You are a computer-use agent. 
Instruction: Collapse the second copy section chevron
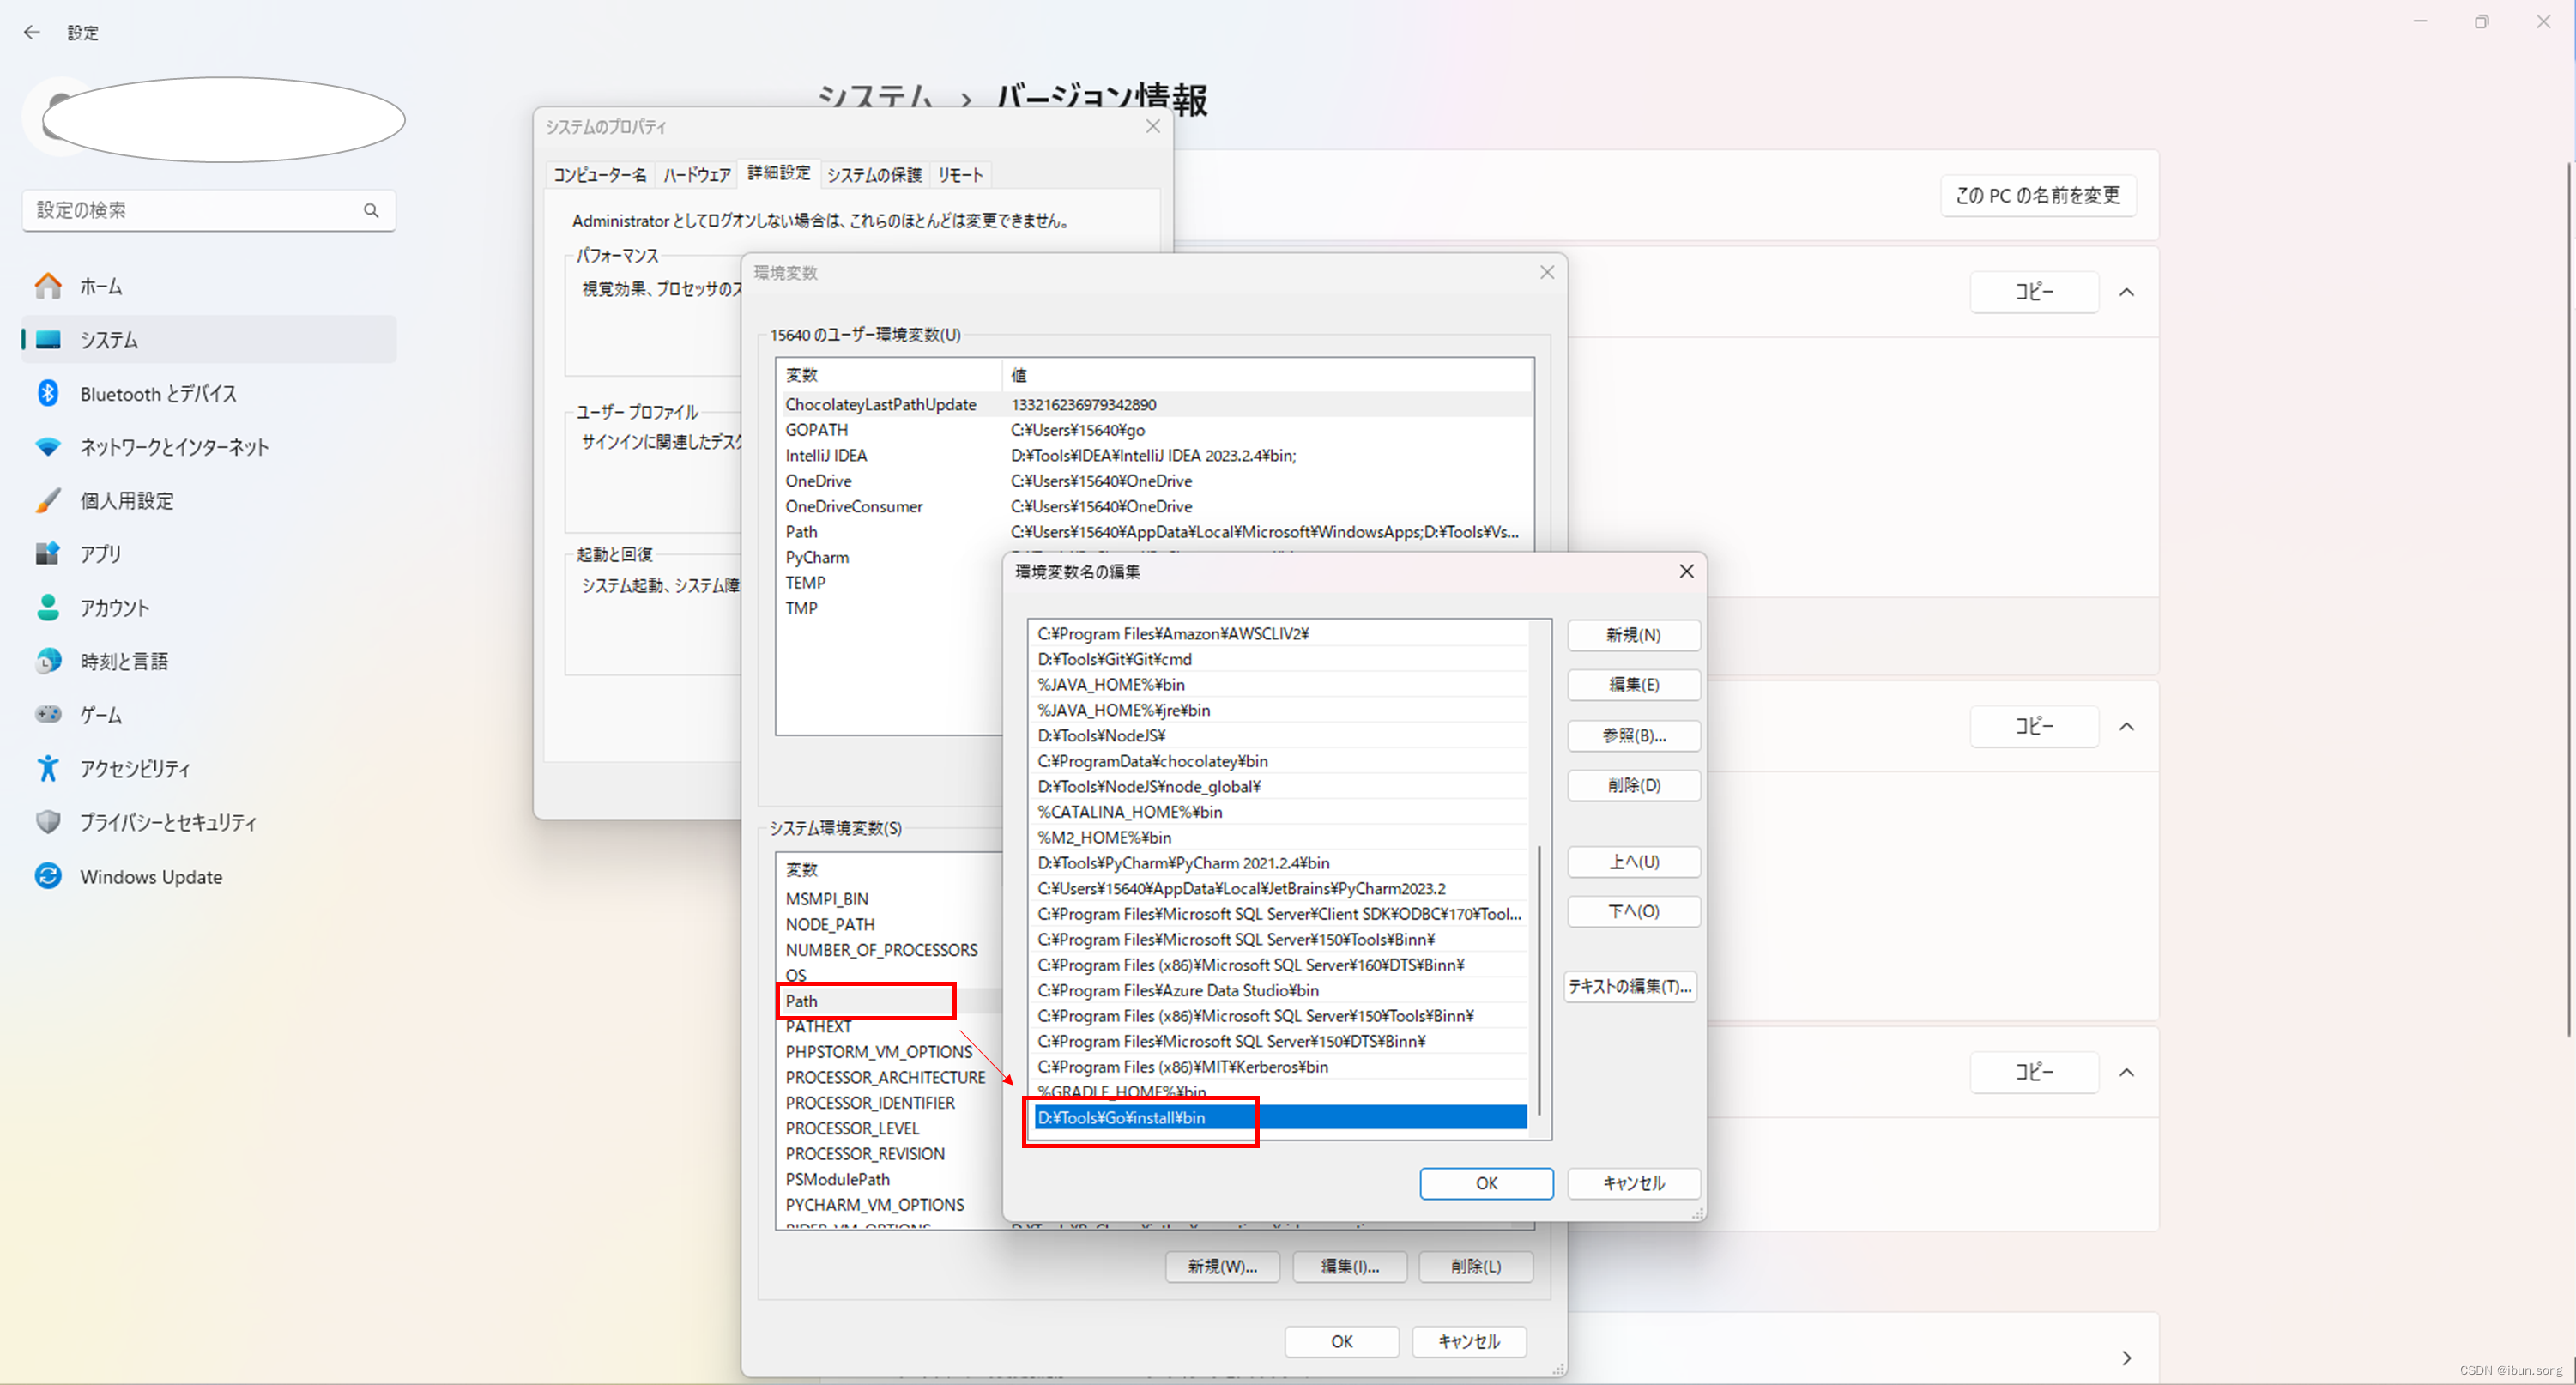pyautogui.click(x=2126, y=726)
